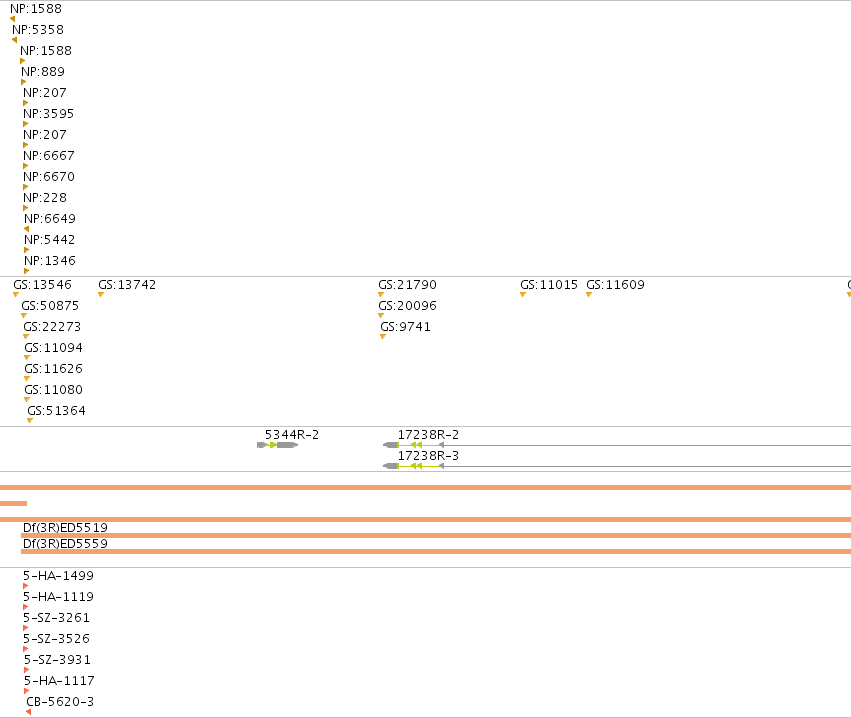Image resolution: width=851 pixels, height=718 pixels.
Task: Select the GS:11080 label
Action: pyautogui.click(x=54, y=390)
